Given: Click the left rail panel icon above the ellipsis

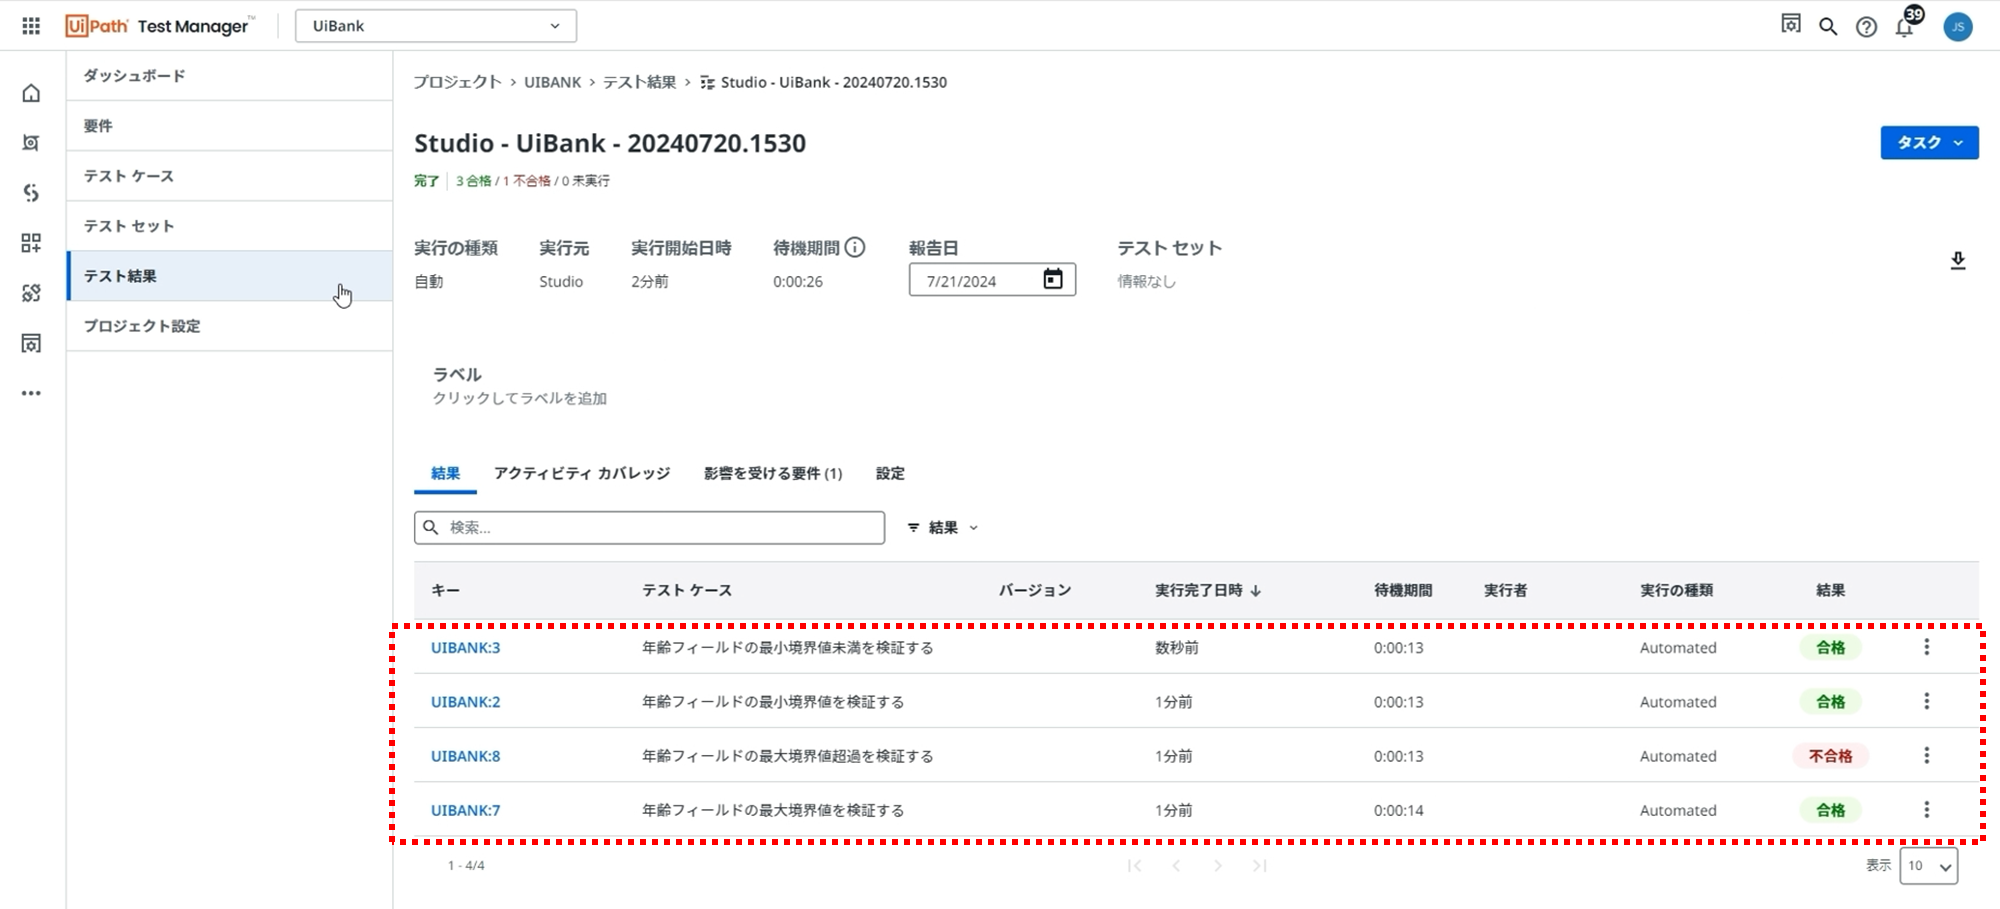Looking at the screenshot, I should (31, 343).
